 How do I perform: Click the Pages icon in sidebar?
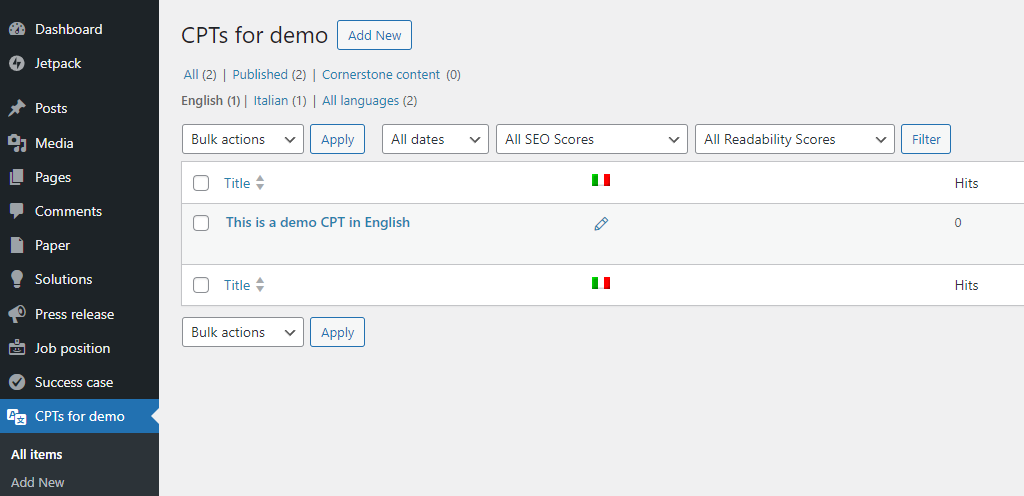(17, 178)
